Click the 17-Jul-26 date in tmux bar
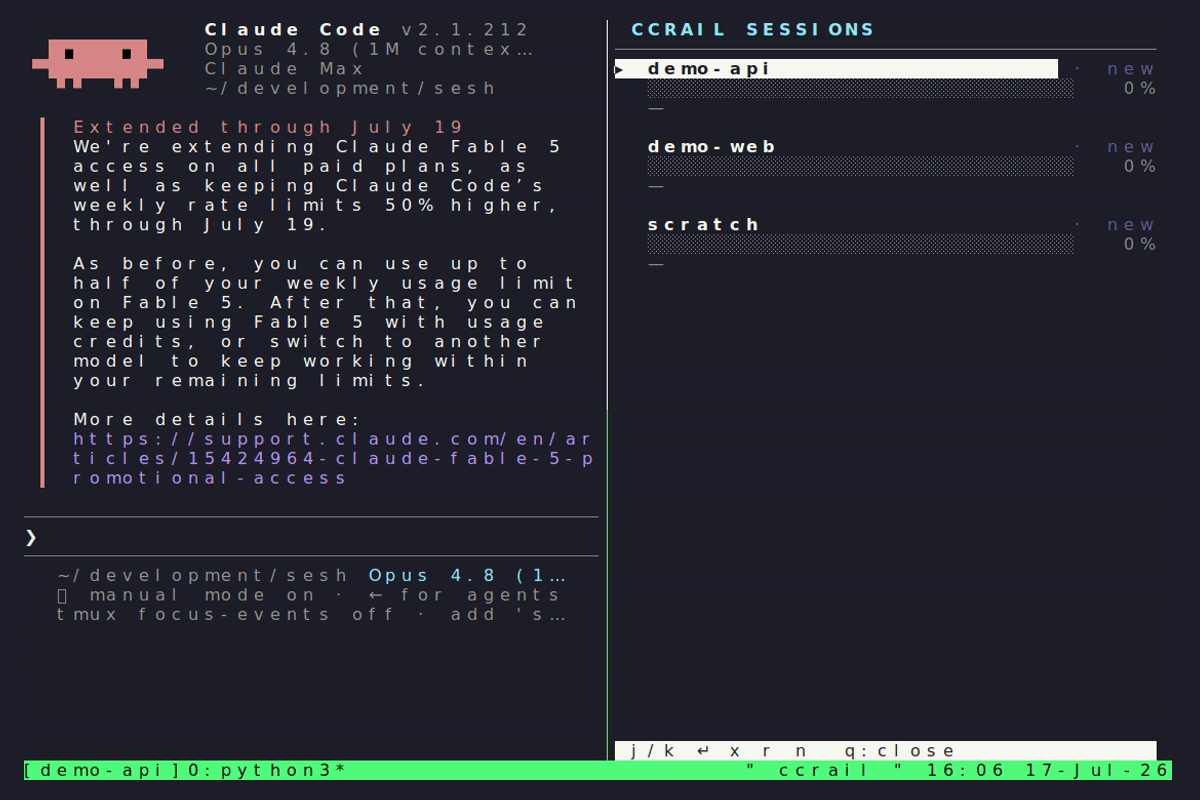Viewport: 1200px width, 800px height. 1098,771
